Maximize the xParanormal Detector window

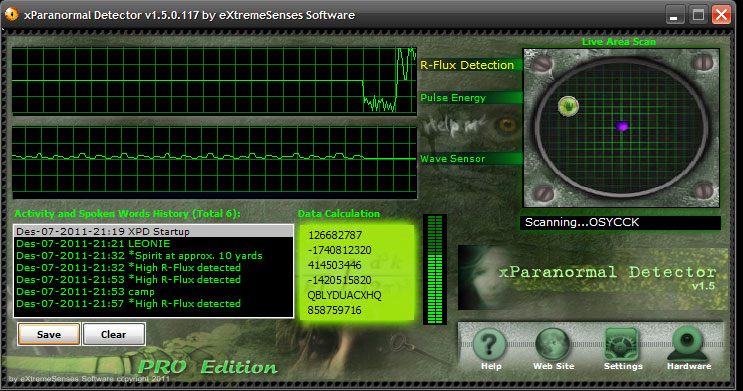click(x=698, y=15)
